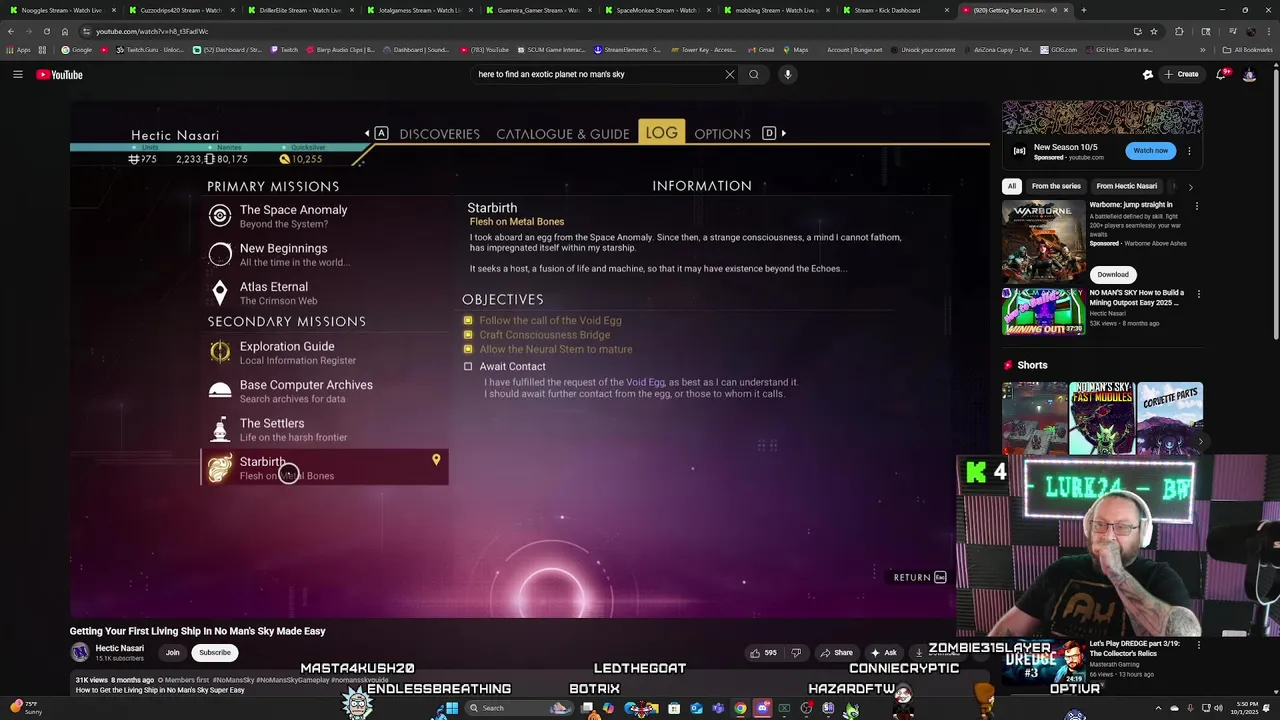Image resolution: width=1280 pixels, height=720 pixels.
Task: Select 'From the series' filter chip
Action: point(1056,186)
